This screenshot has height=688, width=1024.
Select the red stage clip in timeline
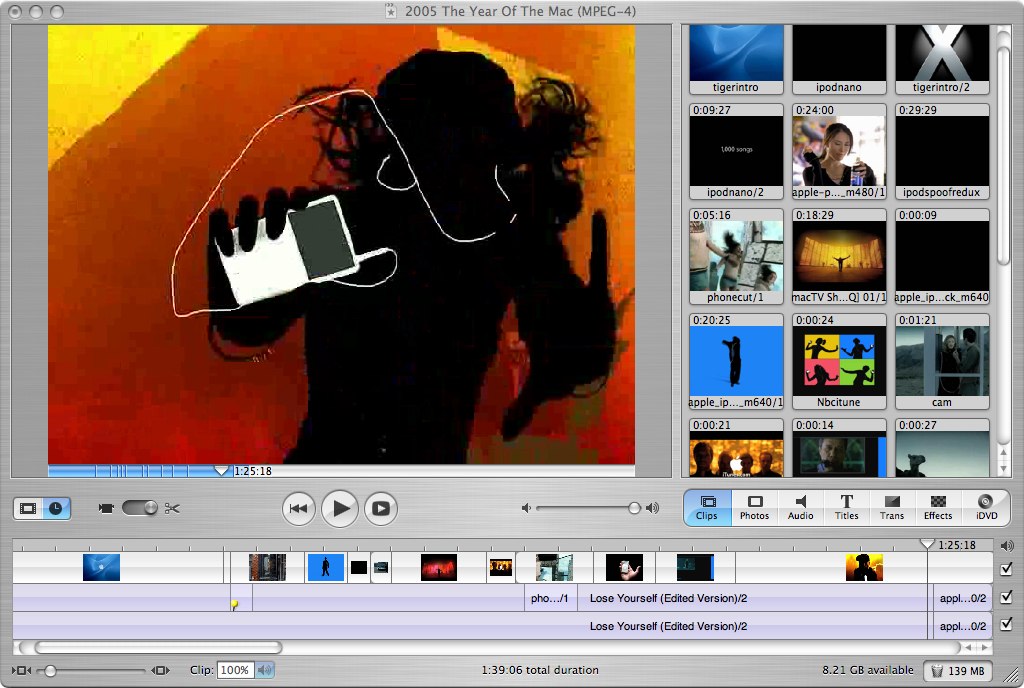click(x=439, y=567)
